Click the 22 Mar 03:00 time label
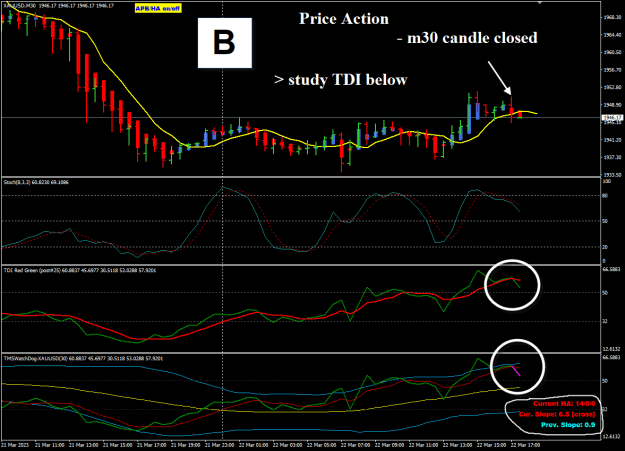625x451 pixels. (x=287, y=445)
